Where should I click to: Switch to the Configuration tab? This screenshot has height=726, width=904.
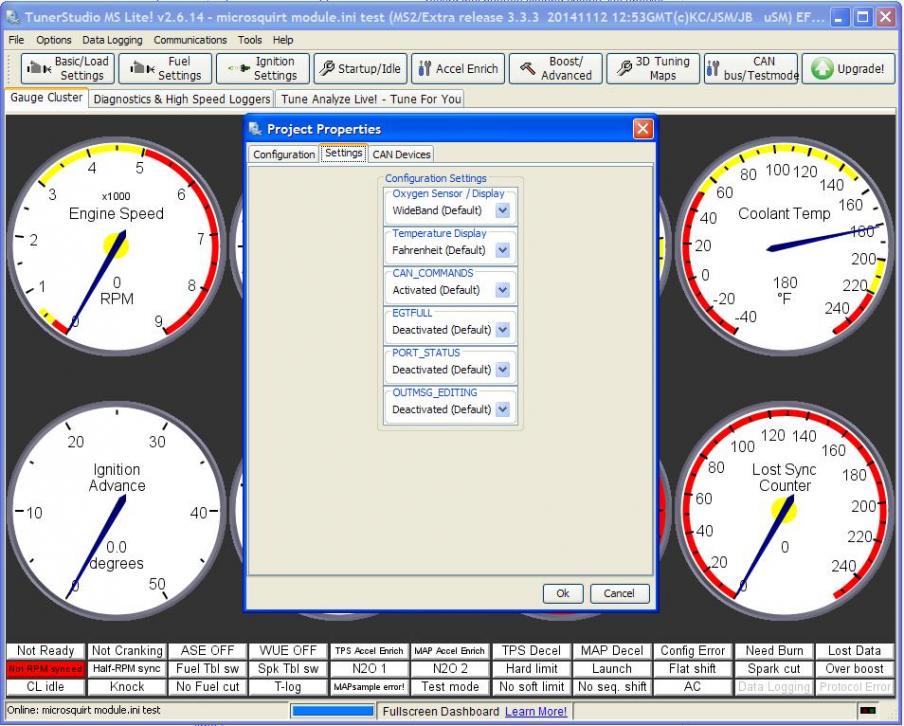click(x=283, y=154)
